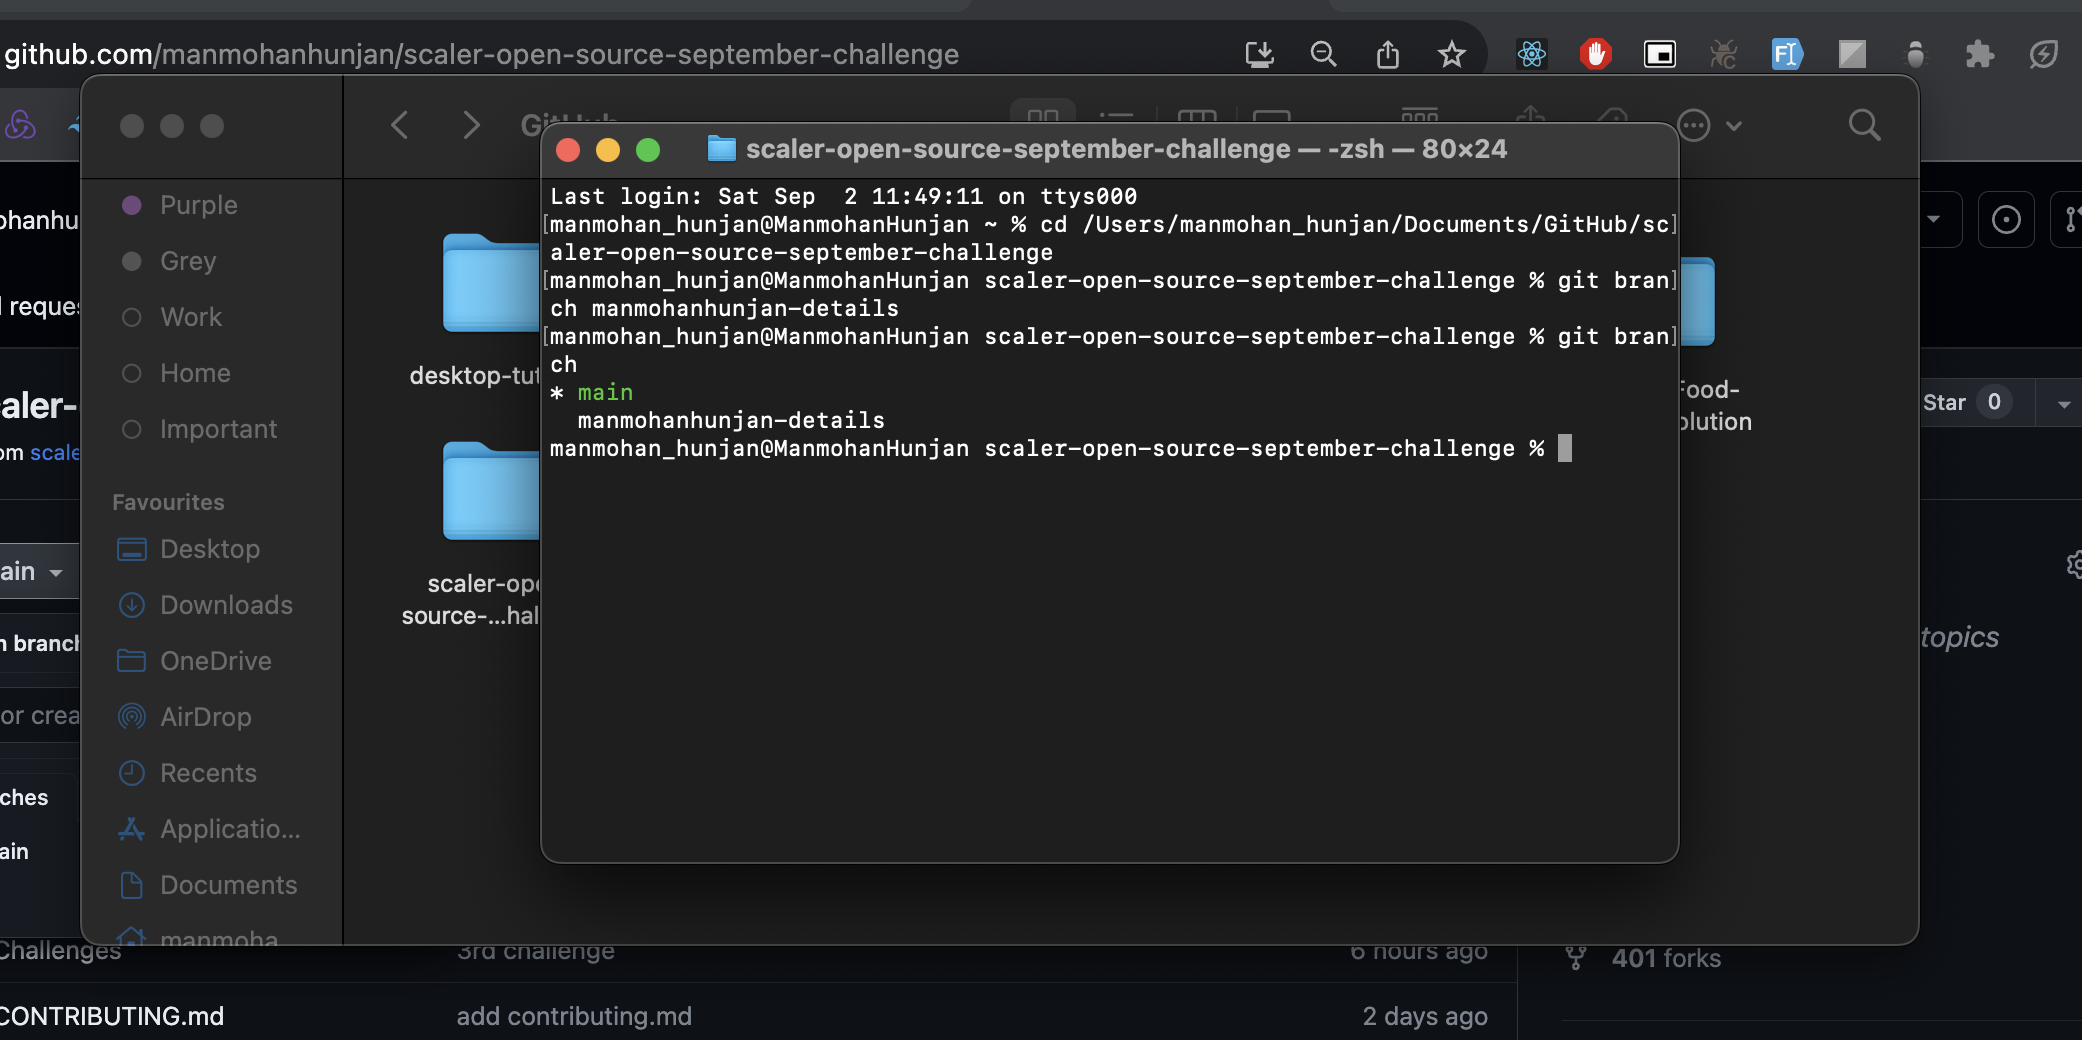The width and height of the screenshot is (2082, 1040).
Task: Open the Star button dropdown on GitHub
Action: click(x=2062, y=402)
